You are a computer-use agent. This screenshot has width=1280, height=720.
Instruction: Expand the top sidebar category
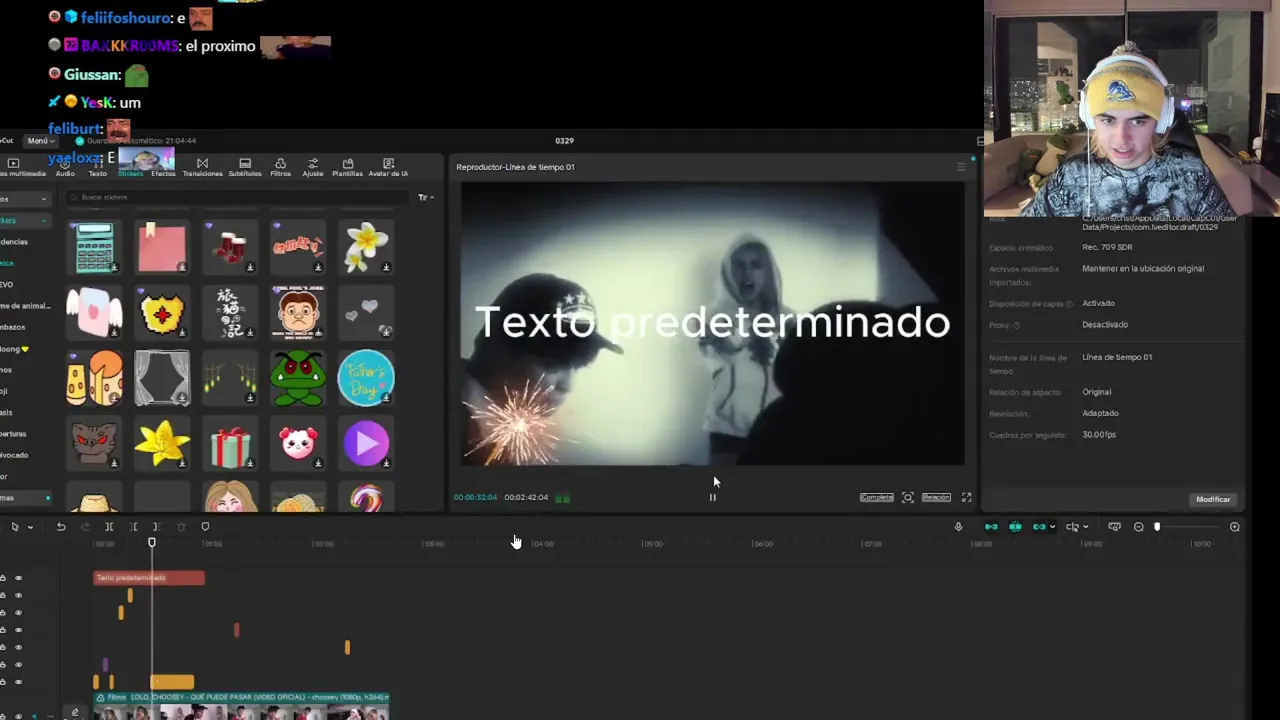(43, 199)
